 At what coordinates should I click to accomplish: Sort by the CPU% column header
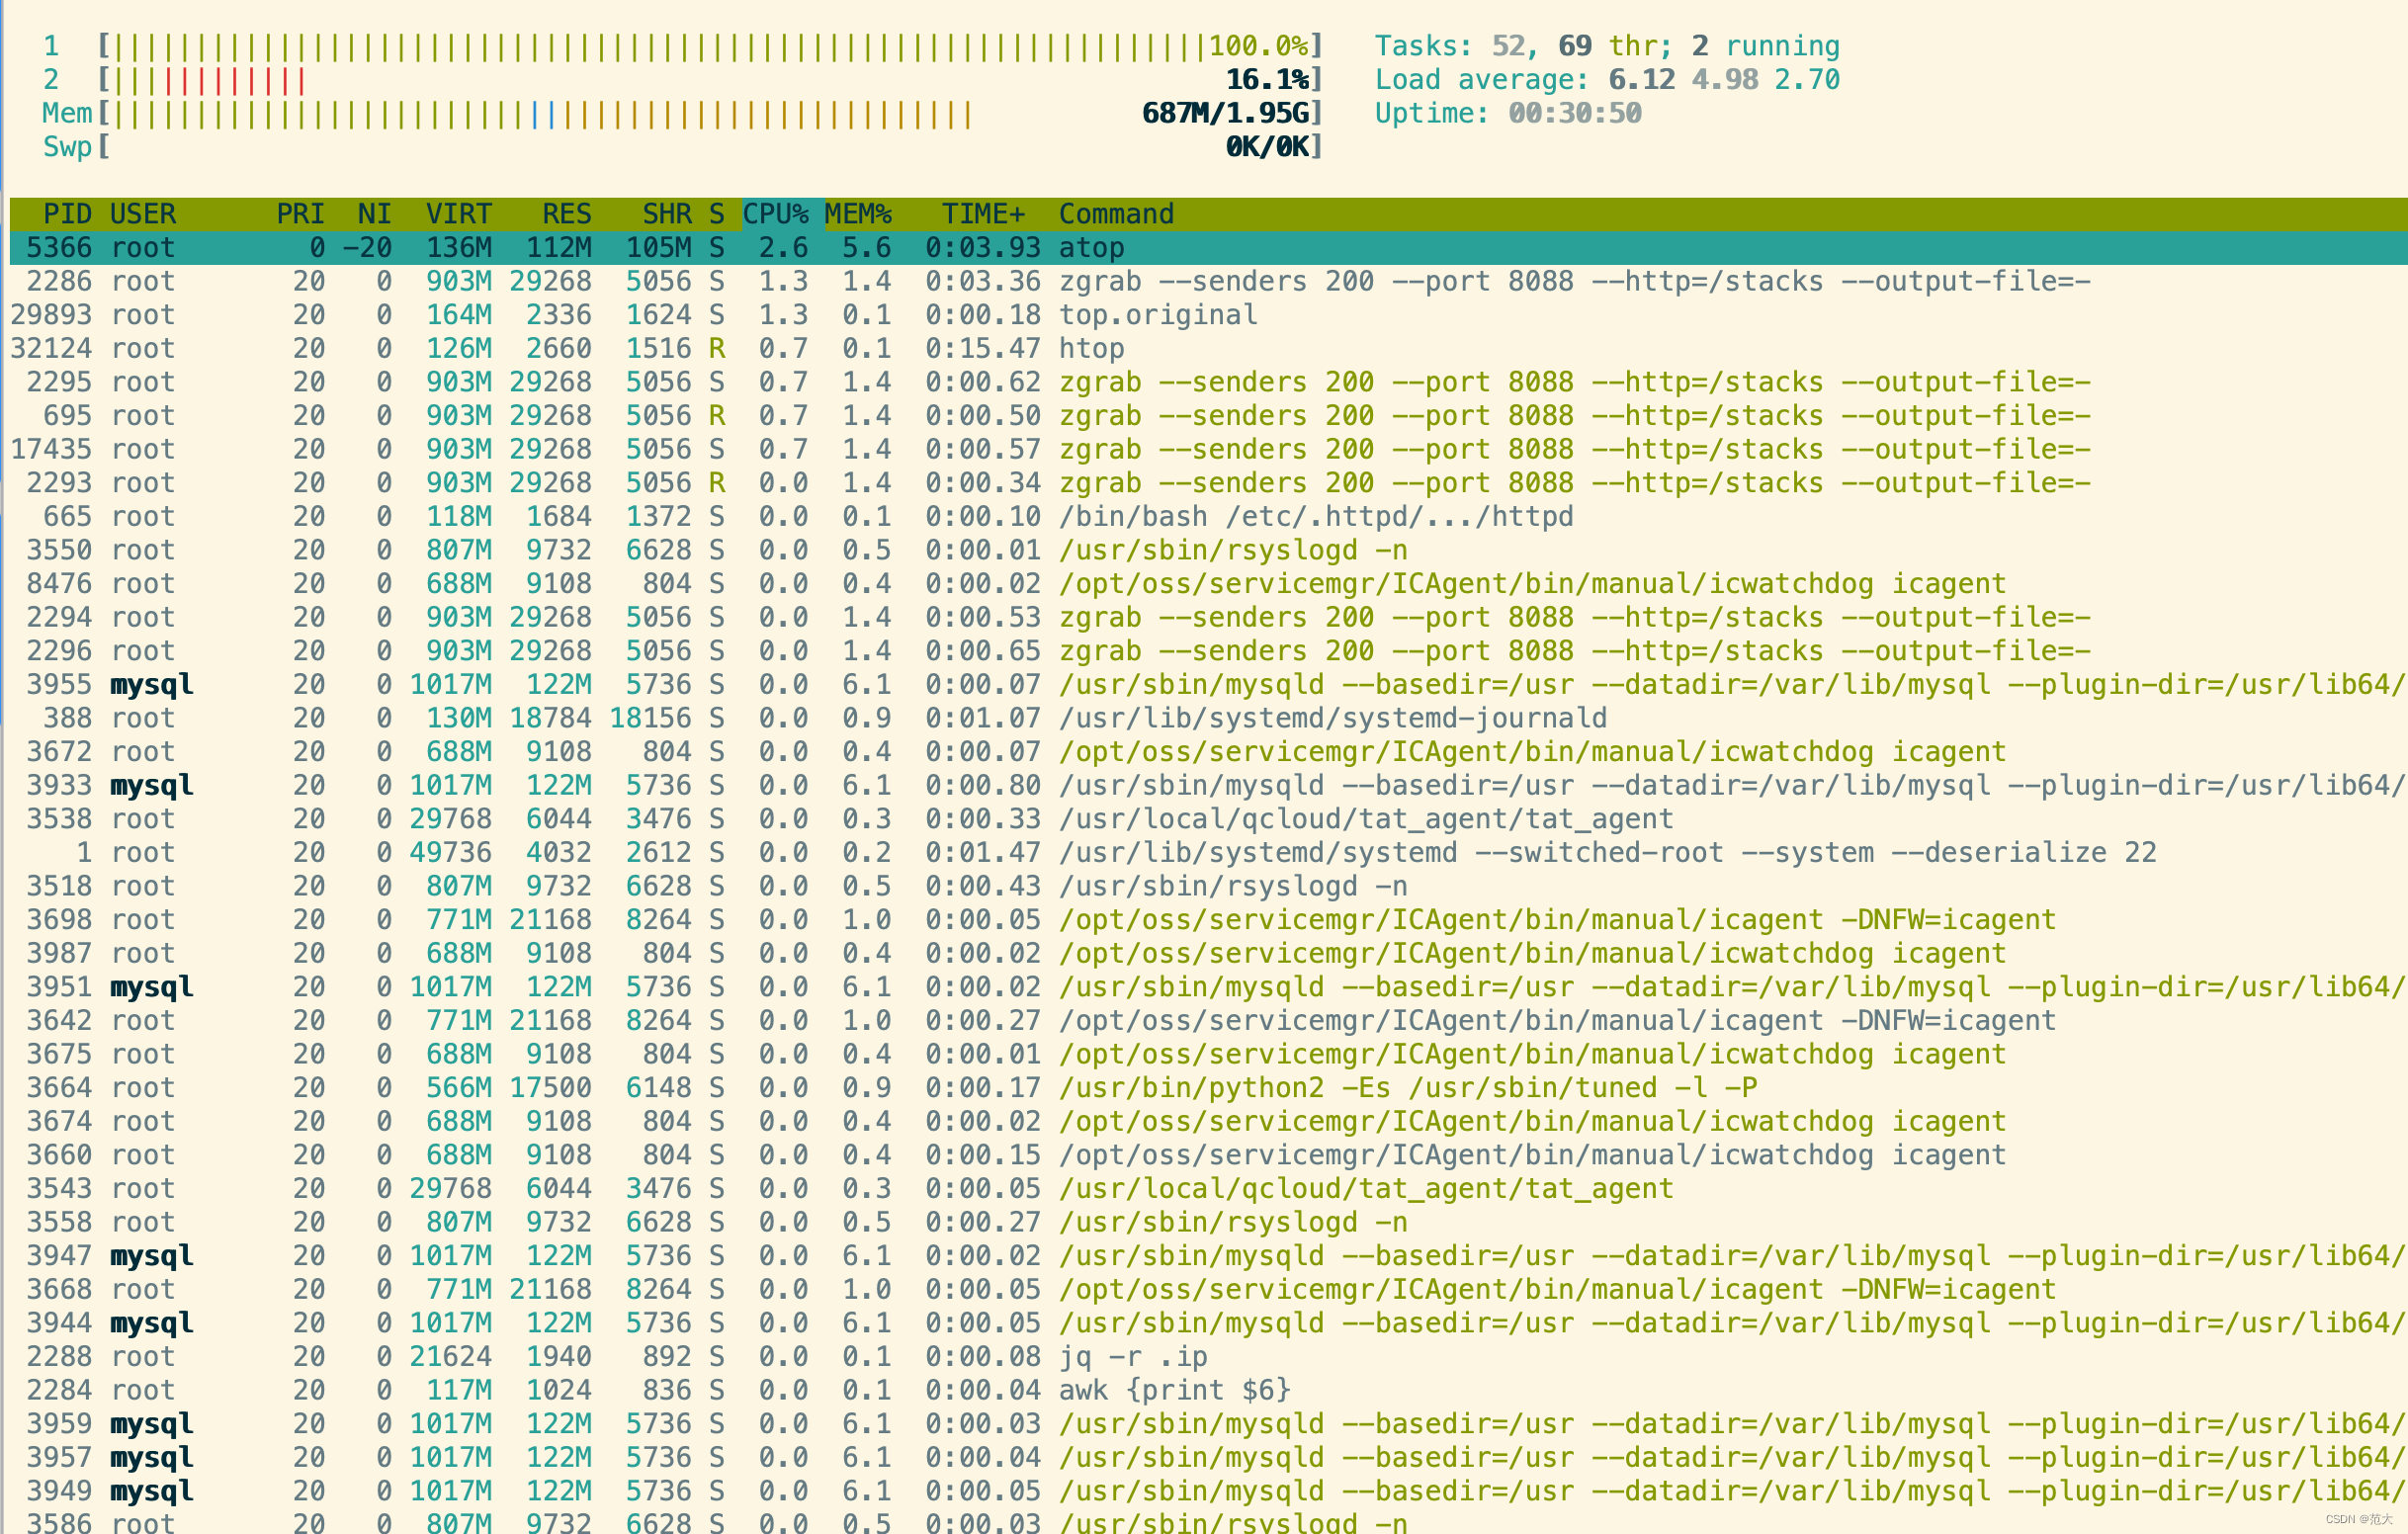pyautogui.click(x=775, y=214)
